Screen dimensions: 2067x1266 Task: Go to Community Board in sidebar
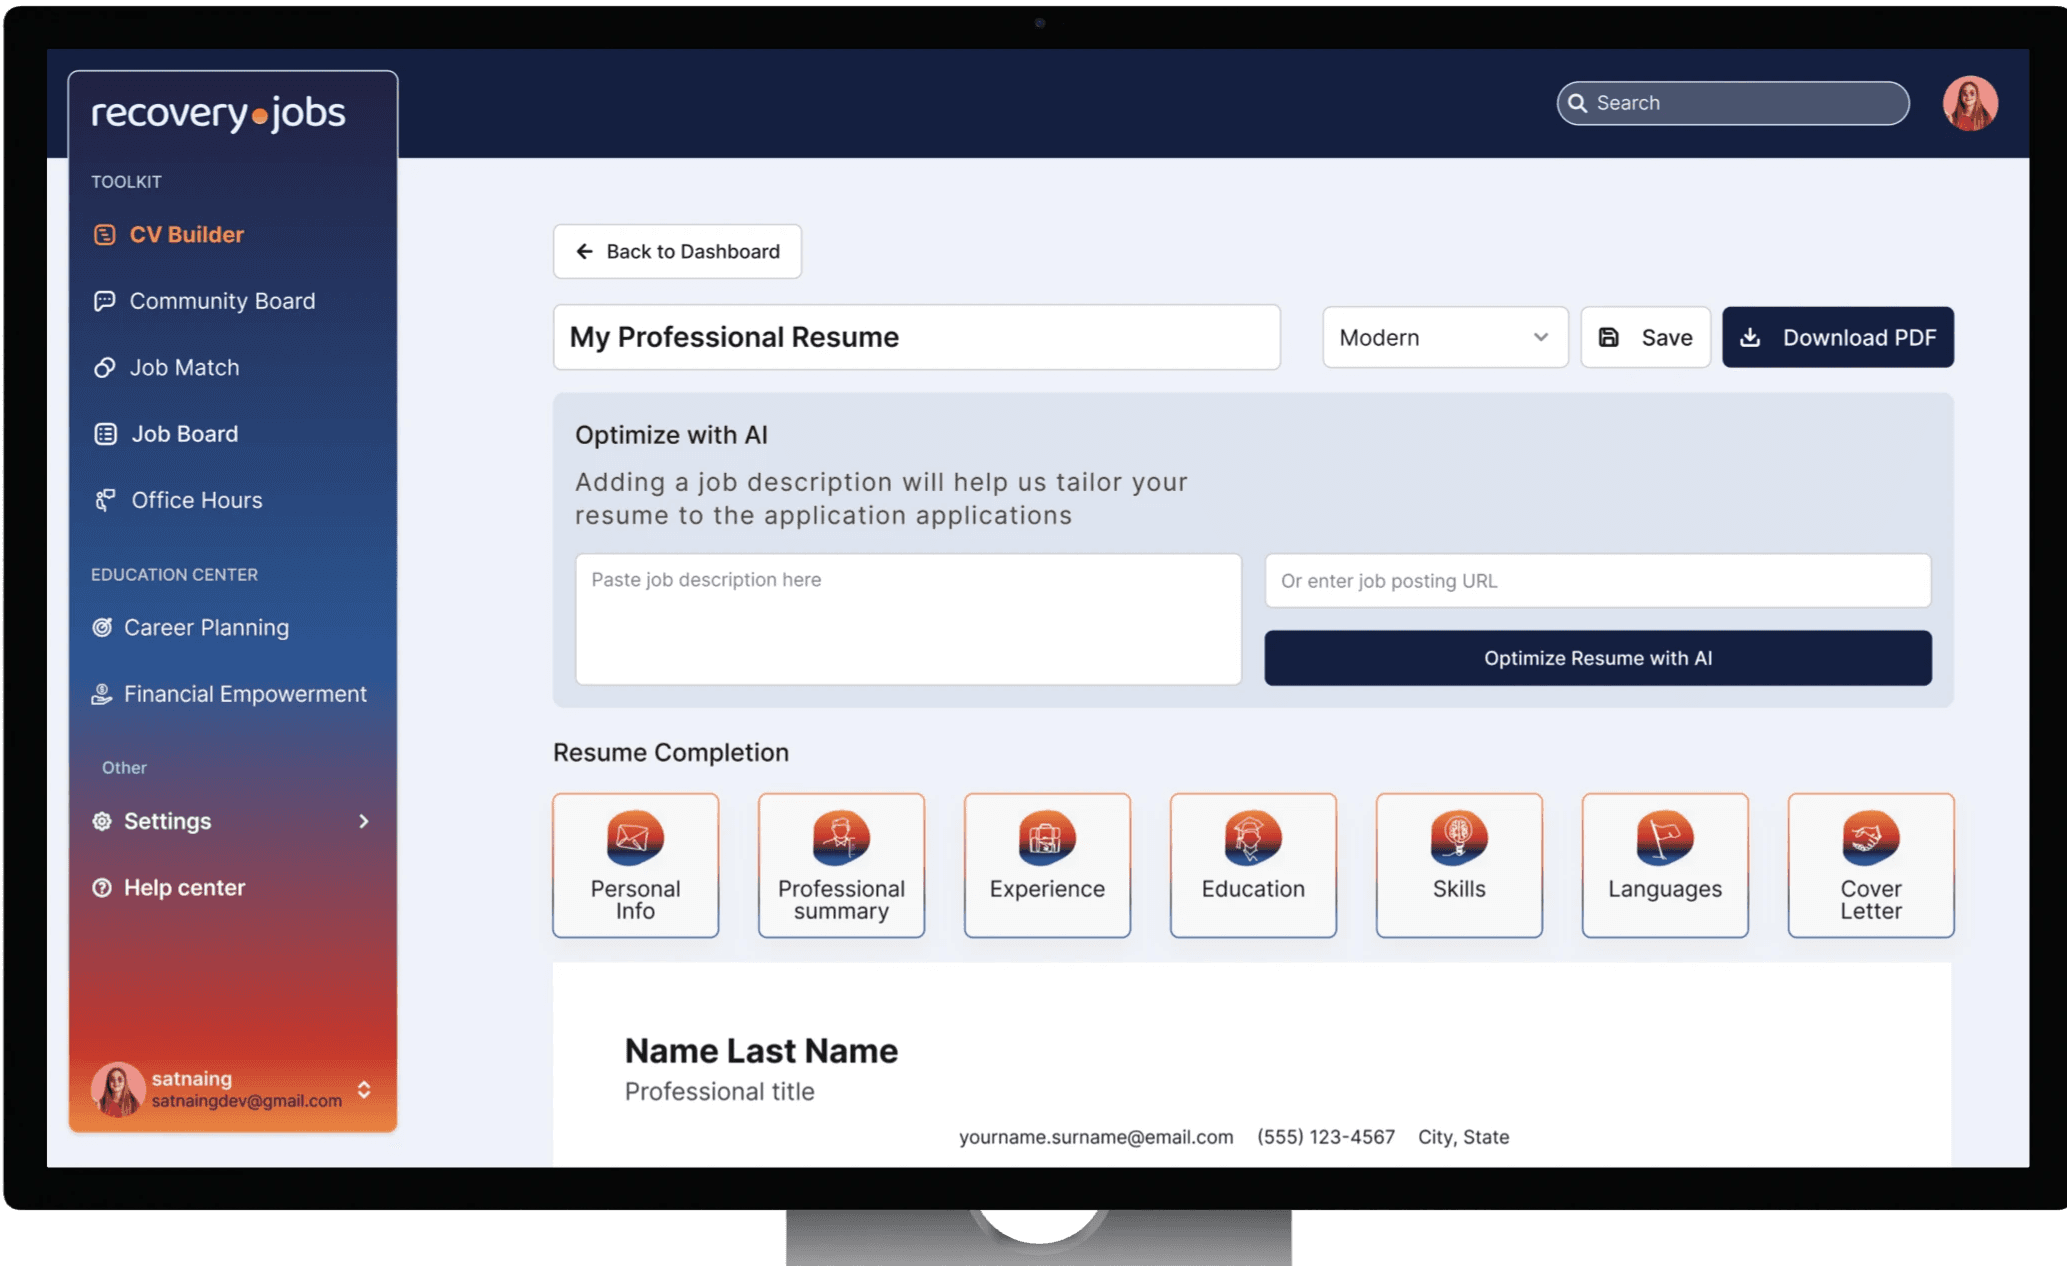(x=222, y=301)
